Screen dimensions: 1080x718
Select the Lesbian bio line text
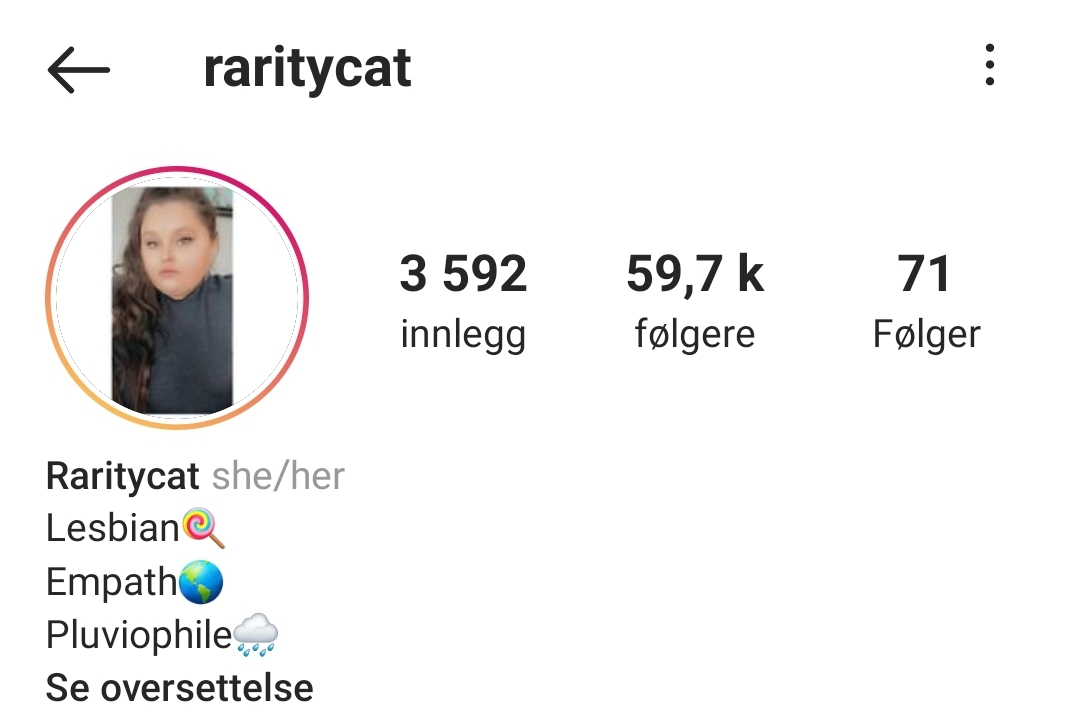click(112, 529)
